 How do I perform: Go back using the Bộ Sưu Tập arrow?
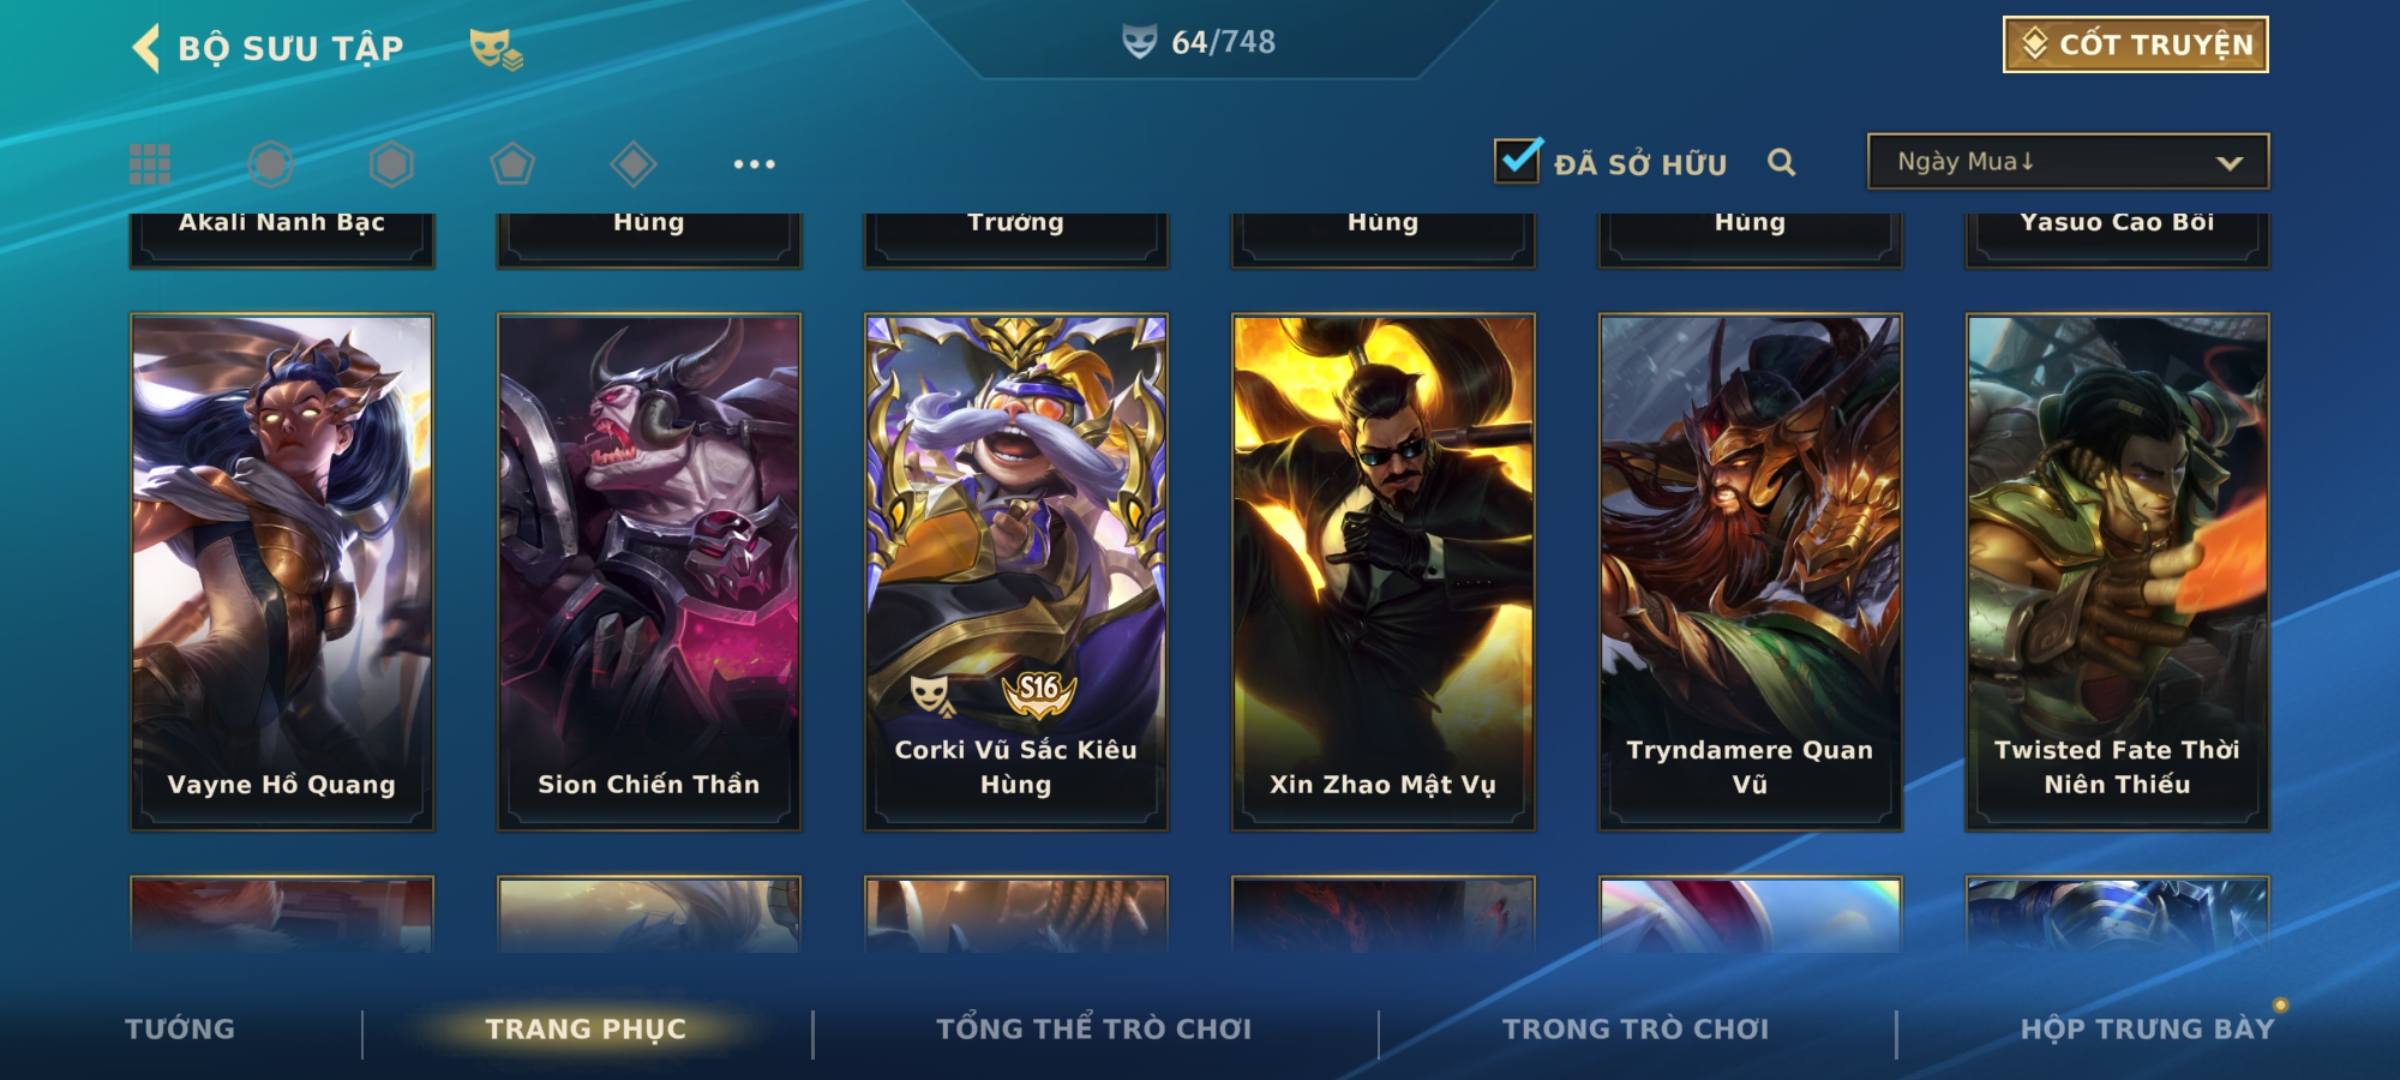pos(146,48)
